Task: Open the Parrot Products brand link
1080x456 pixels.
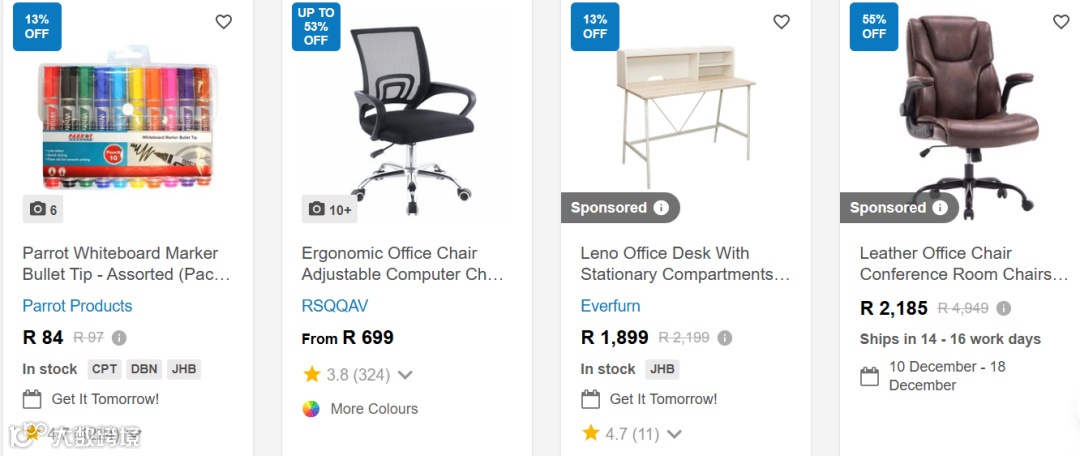Action: 77,306
